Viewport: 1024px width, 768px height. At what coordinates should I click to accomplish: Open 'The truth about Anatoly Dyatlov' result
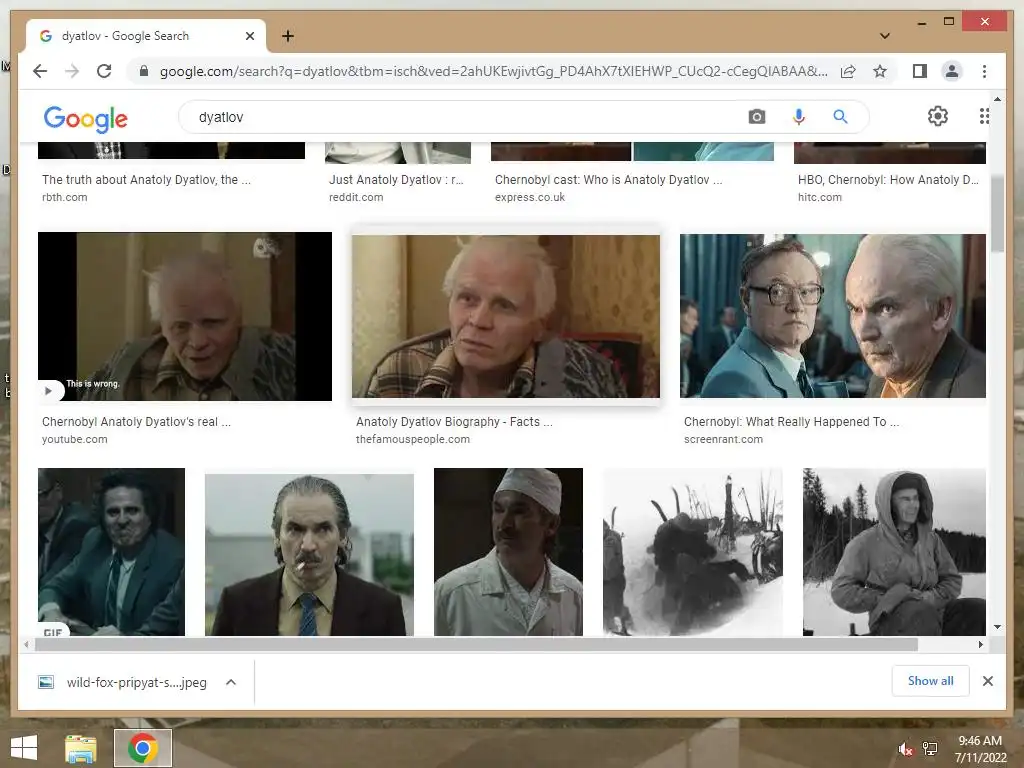(146, 180)
